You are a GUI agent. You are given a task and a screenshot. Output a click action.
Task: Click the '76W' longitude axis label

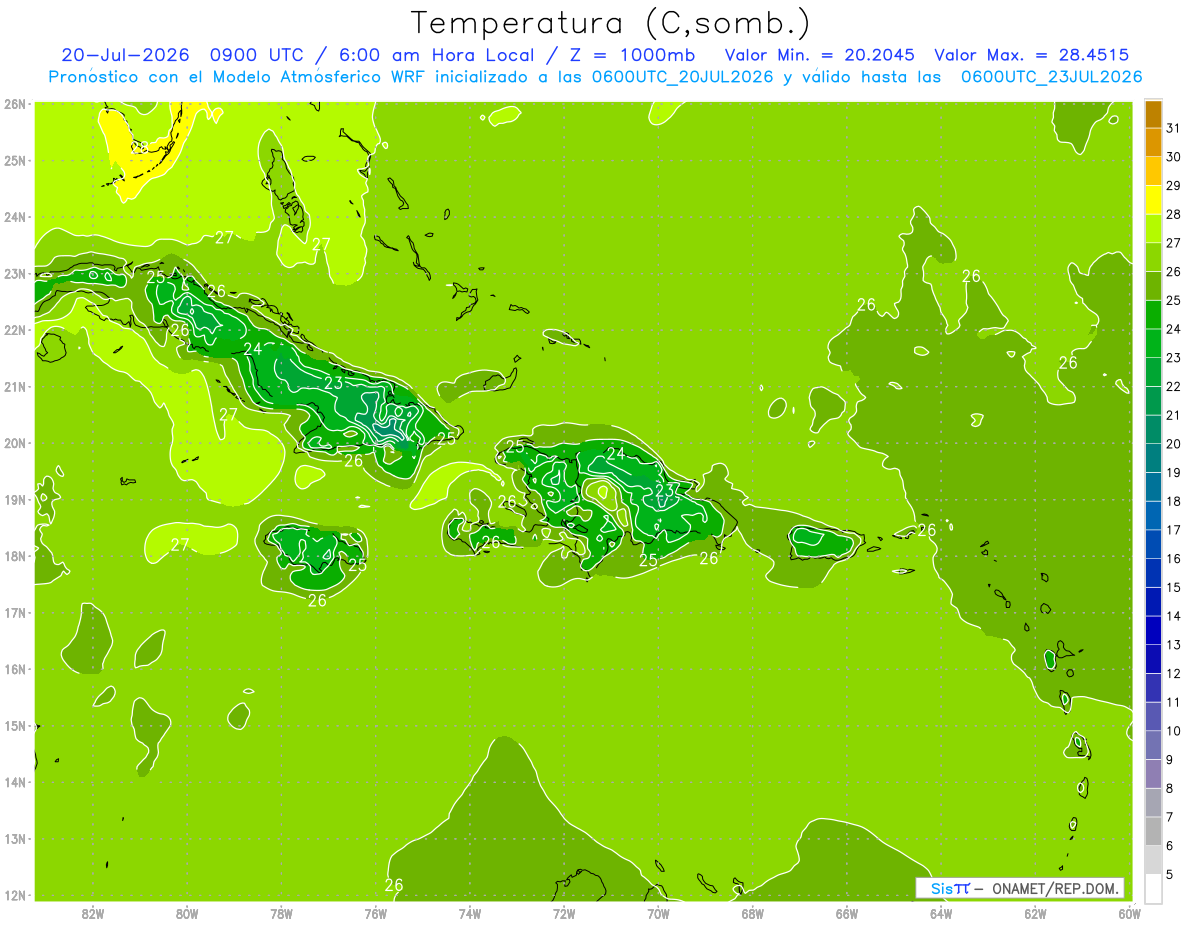375,913
